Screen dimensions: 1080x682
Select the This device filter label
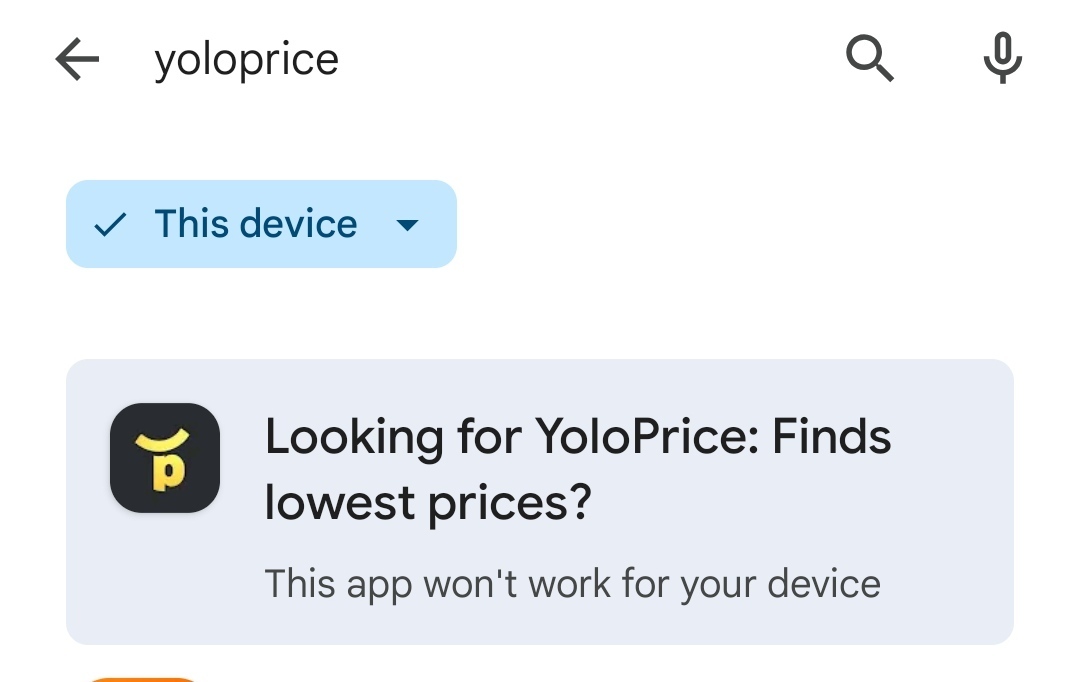[x=255, y=224]
